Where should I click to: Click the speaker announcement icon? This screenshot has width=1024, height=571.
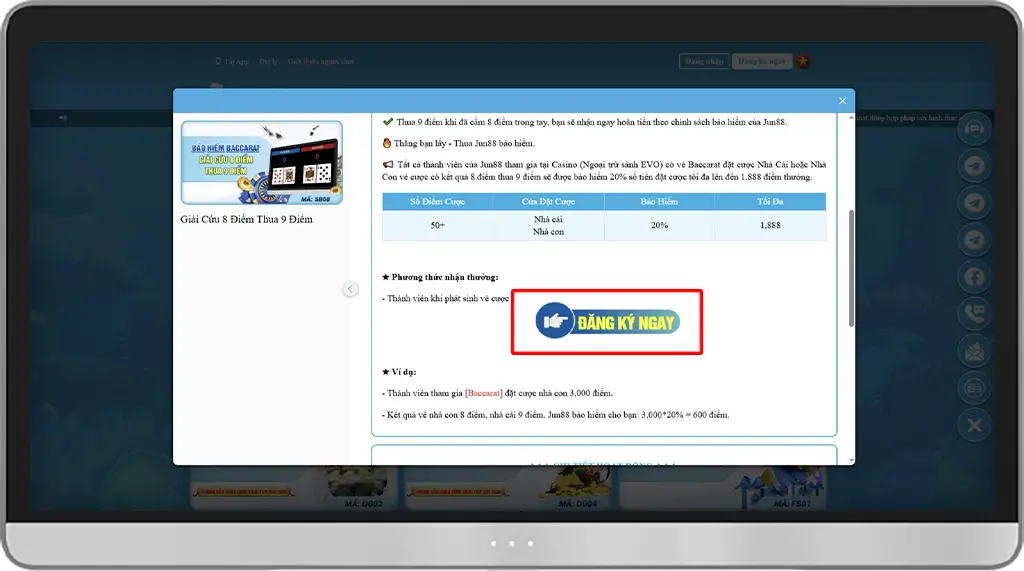63,118
